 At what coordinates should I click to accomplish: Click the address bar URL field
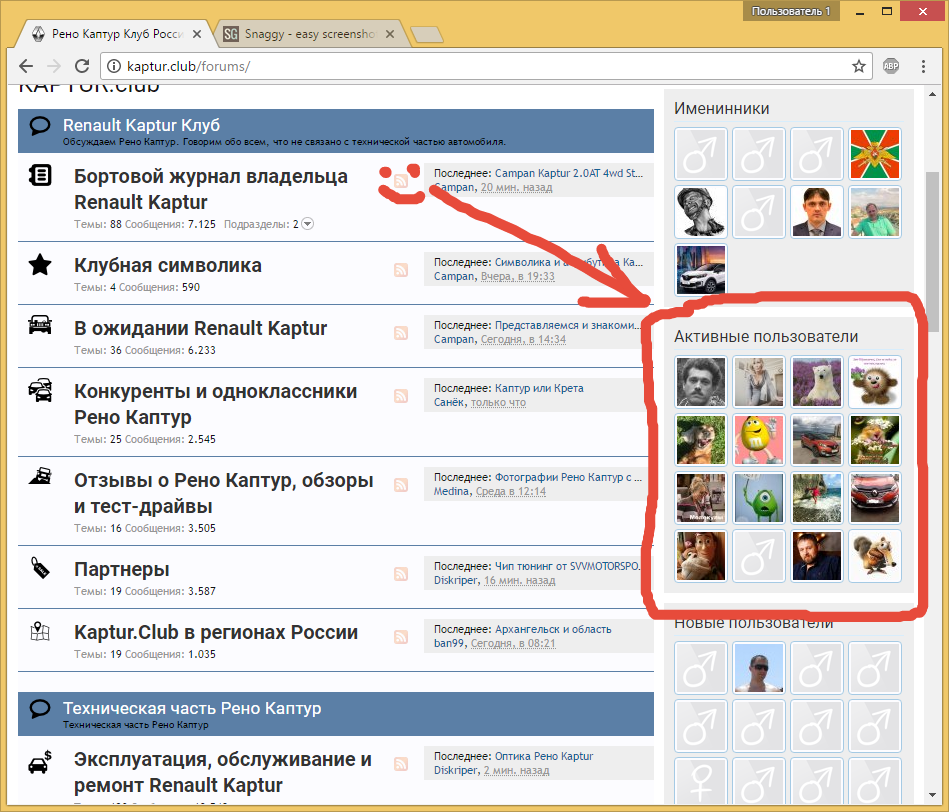click(x=484, y=66)
